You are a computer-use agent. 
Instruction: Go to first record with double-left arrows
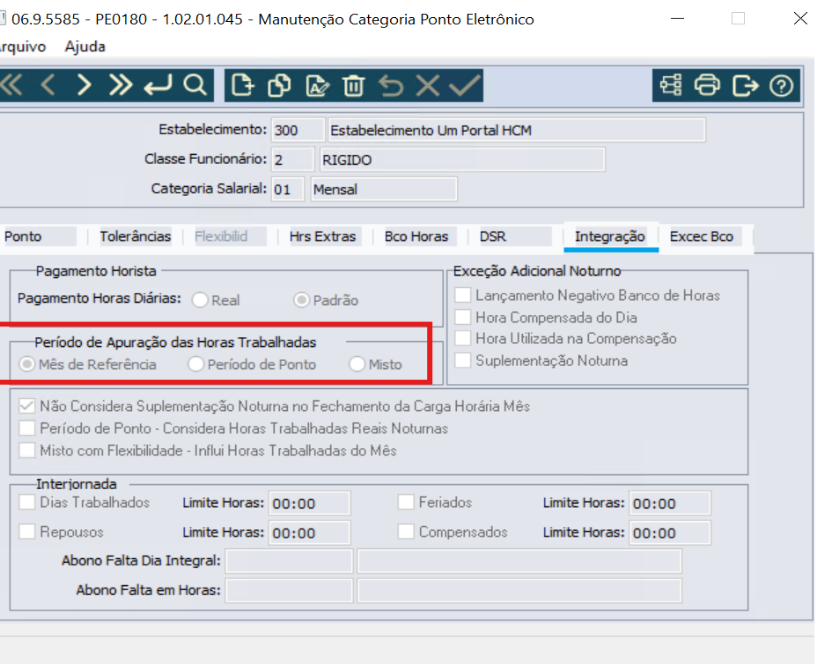tap(12, 85)
